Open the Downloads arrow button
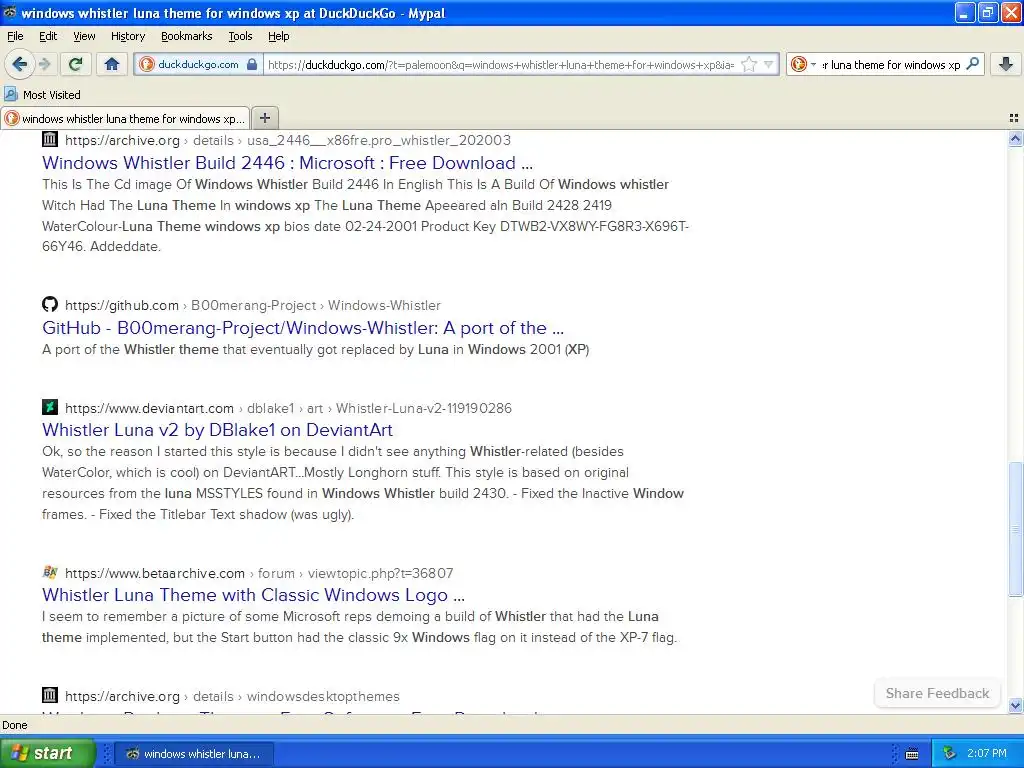This screenshot has height=768, width=1024. (1006, 64)
